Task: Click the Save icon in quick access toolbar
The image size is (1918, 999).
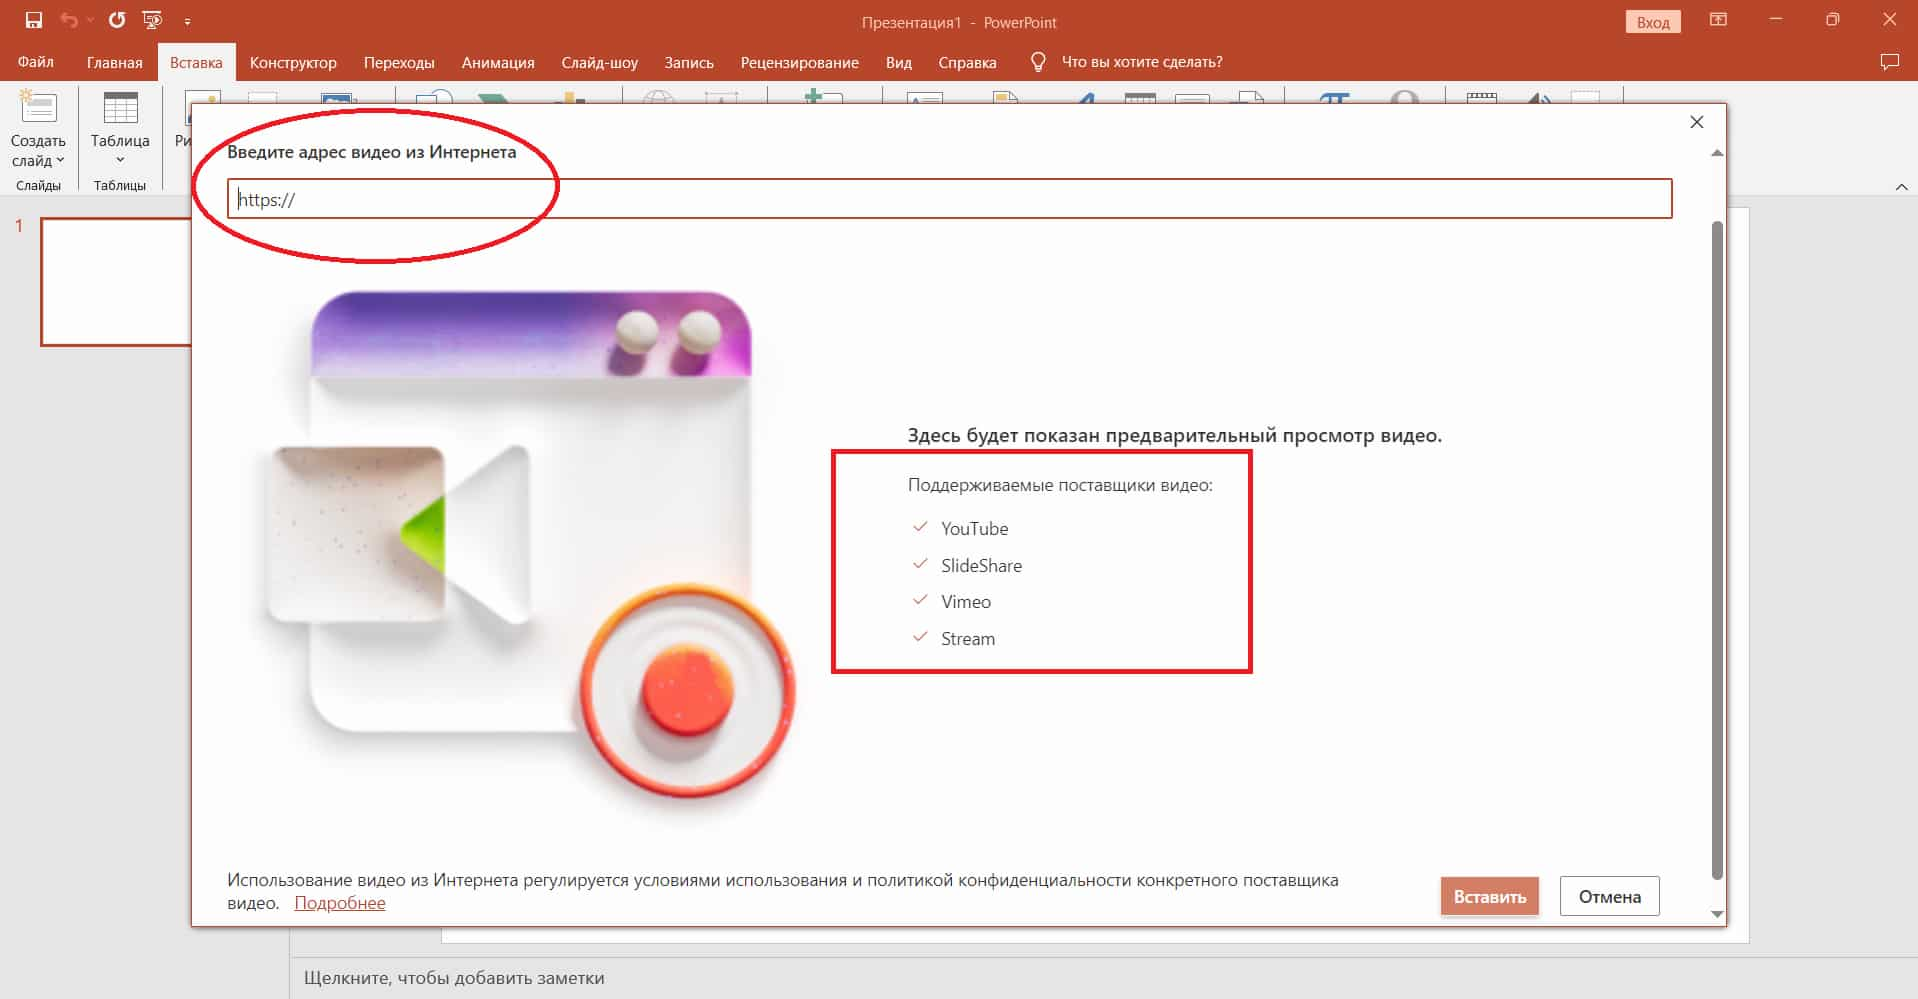Action: pyautogui.click(x=33, y=20)
